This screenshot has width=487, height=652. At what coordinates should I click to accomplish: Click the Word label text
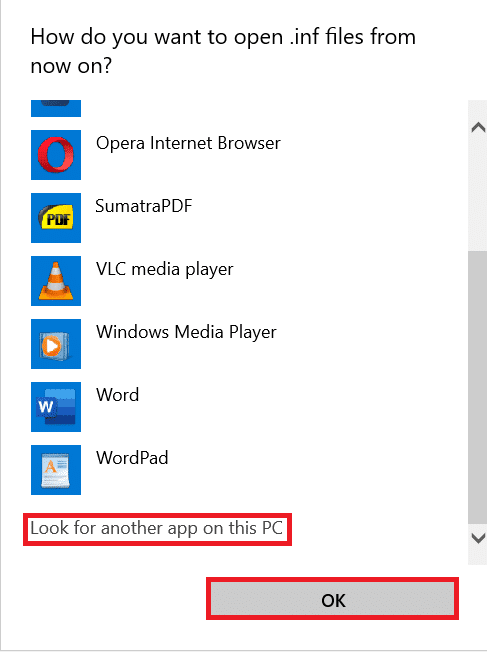tap(118, 395)
